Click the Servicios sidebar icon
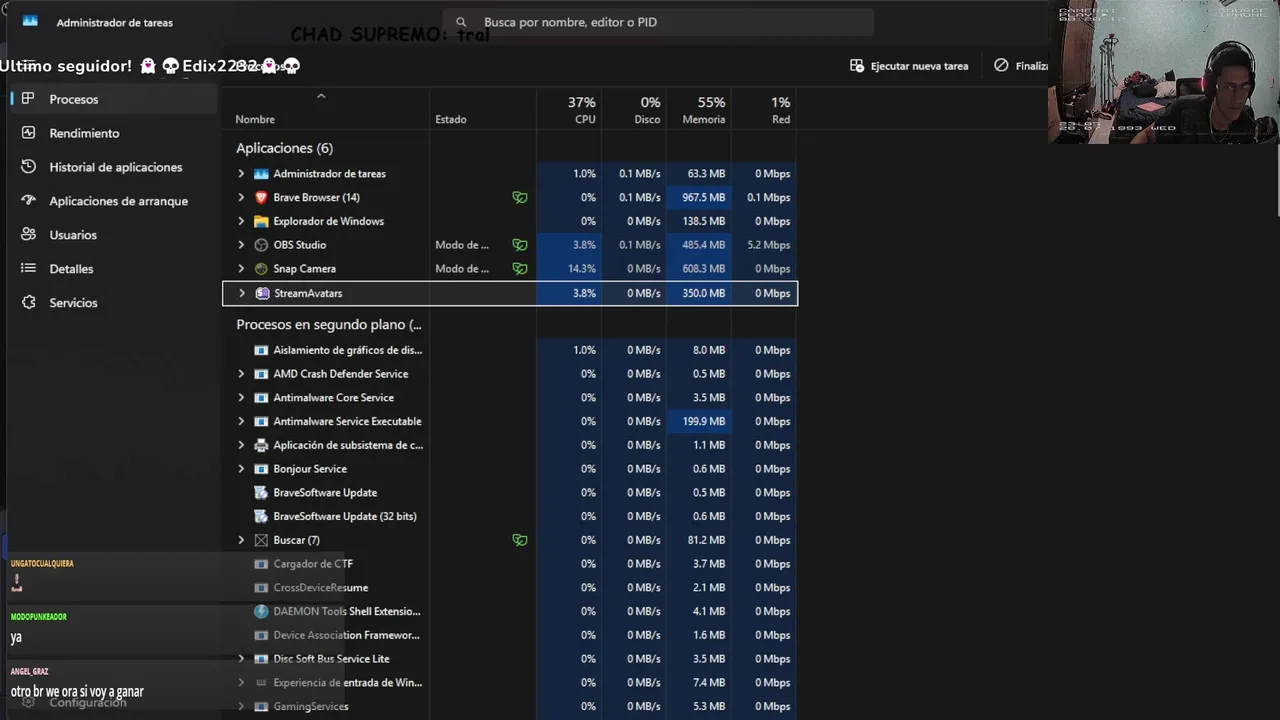 [x=28, y=303]
